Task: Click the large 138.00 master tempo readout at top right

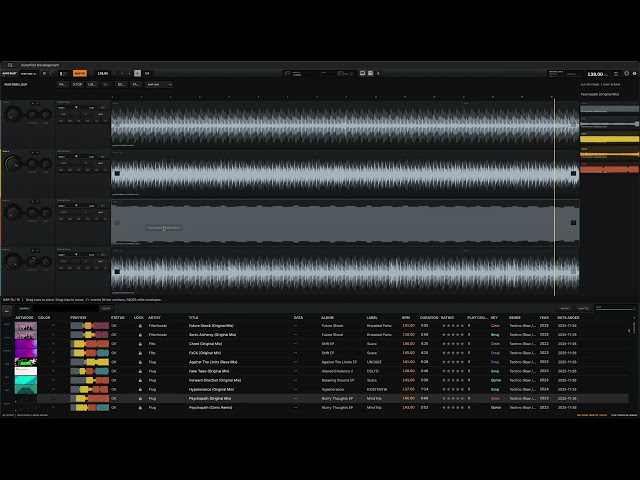Action: [595, 74]
